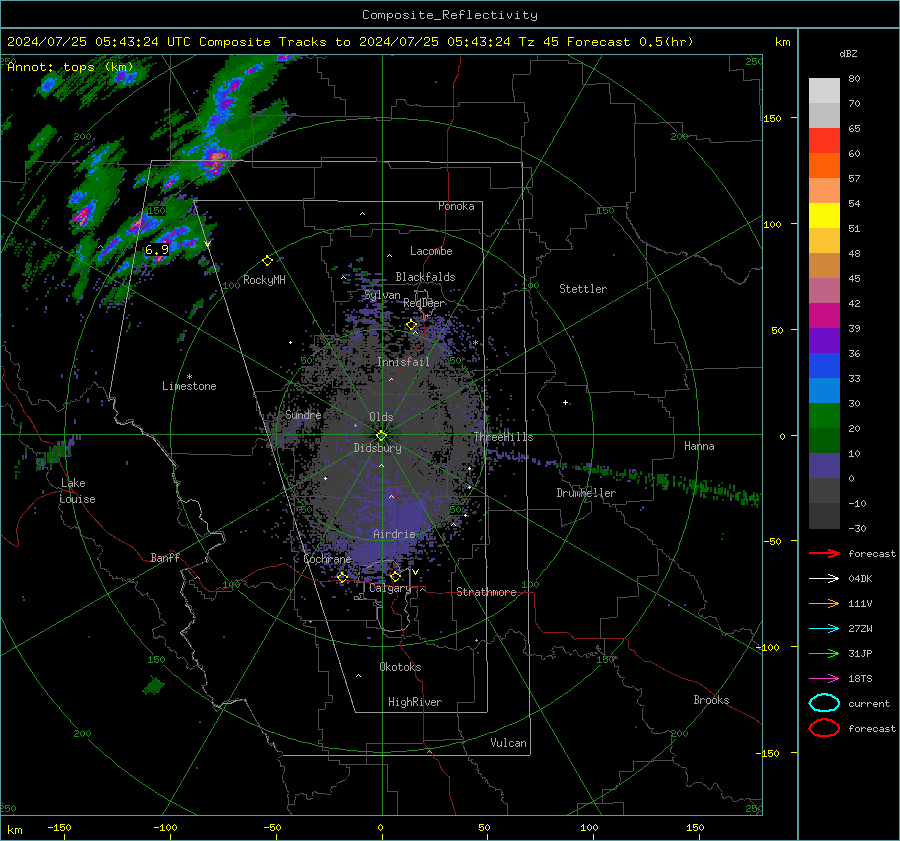The width and height of the screenshot is (900, 841).
Task: Click the Strathmore city label
Action: pyautogui.click(x=486, y=592)
